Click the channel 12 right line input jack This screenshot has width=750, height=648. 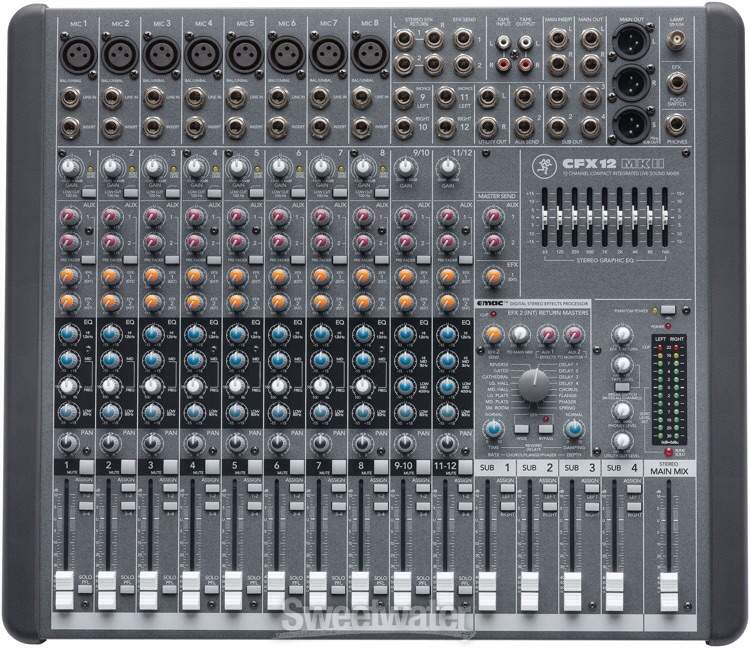445,127
